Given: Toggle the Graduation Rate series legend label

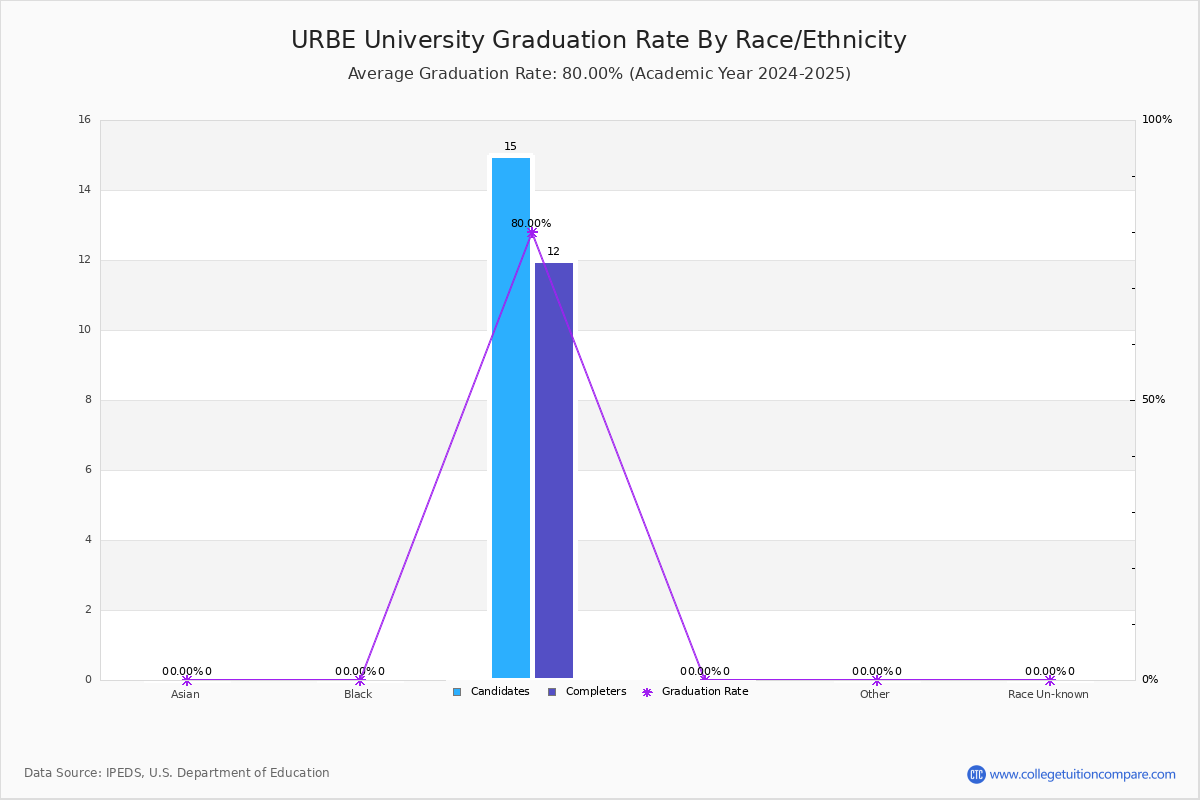Looking at the screenshot, I should (x=705, y=692).
